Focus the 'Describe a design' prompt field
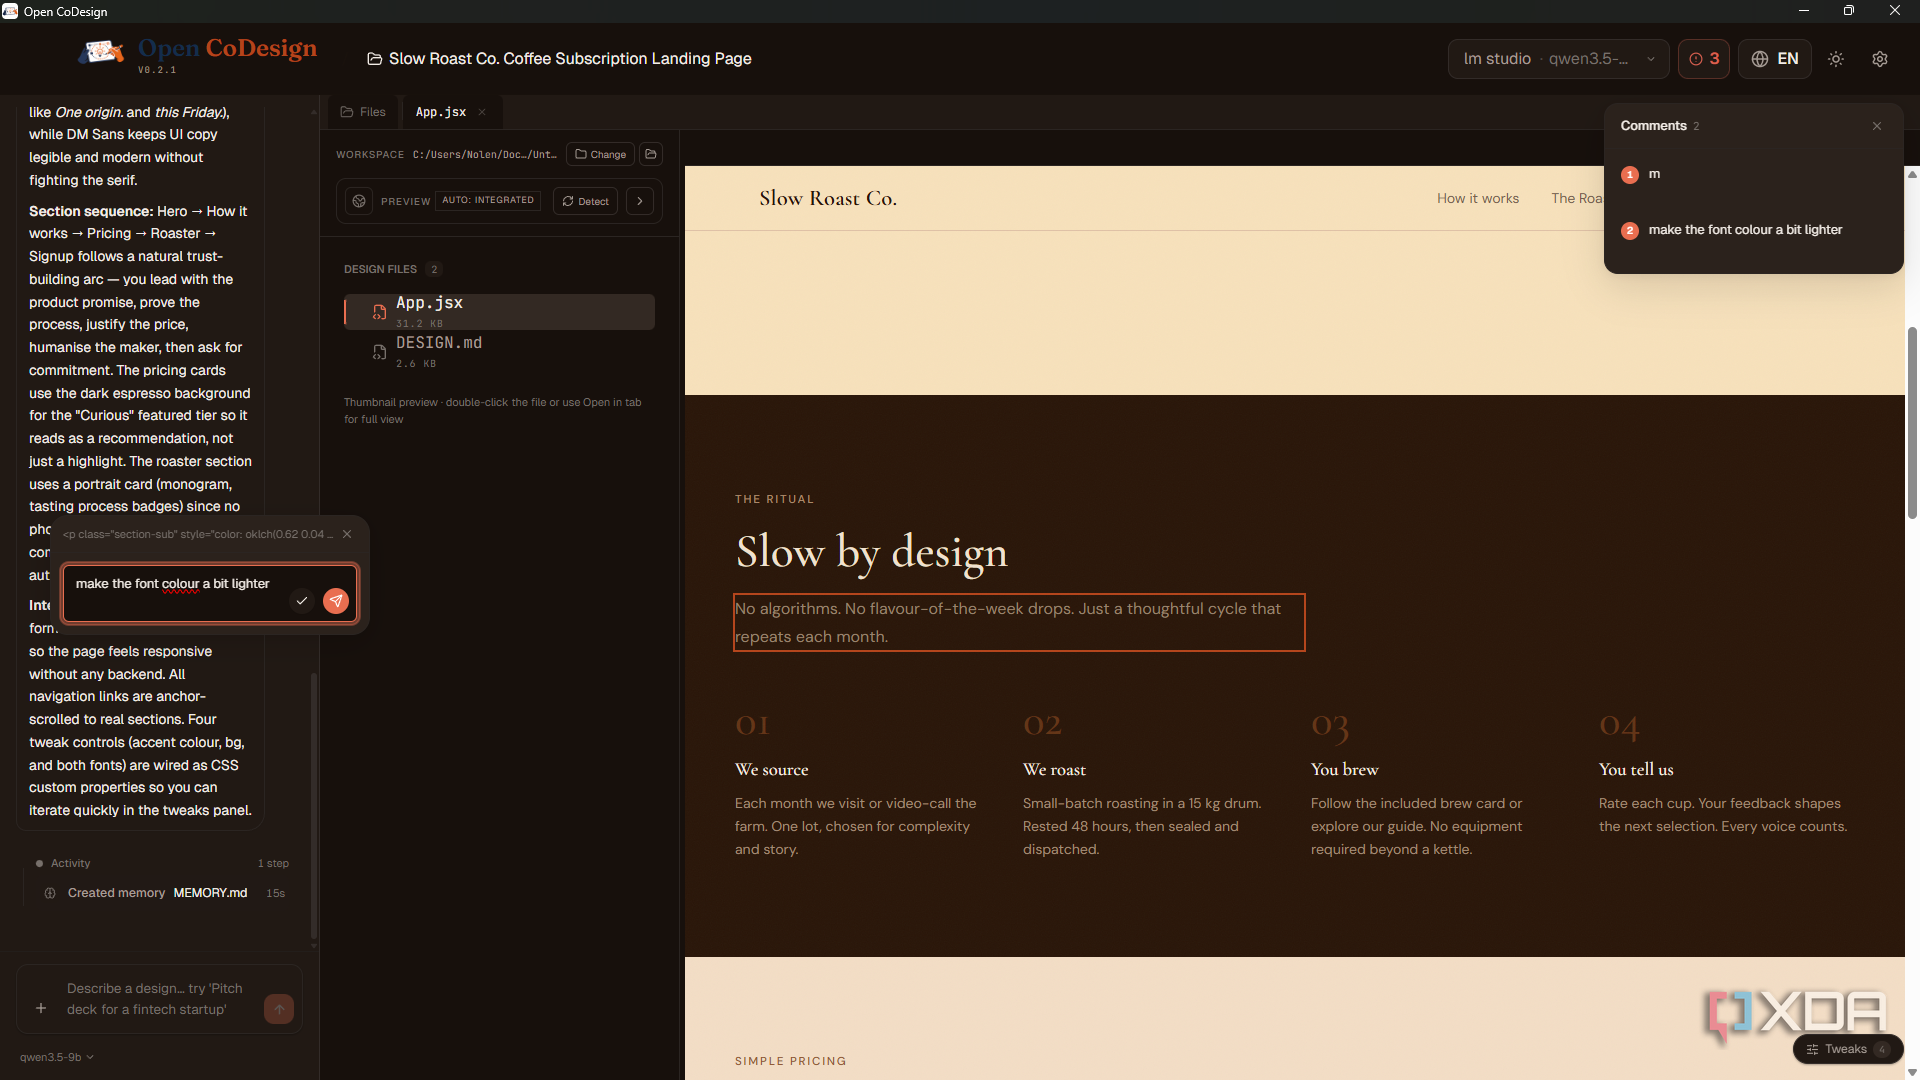 (157, 999)
